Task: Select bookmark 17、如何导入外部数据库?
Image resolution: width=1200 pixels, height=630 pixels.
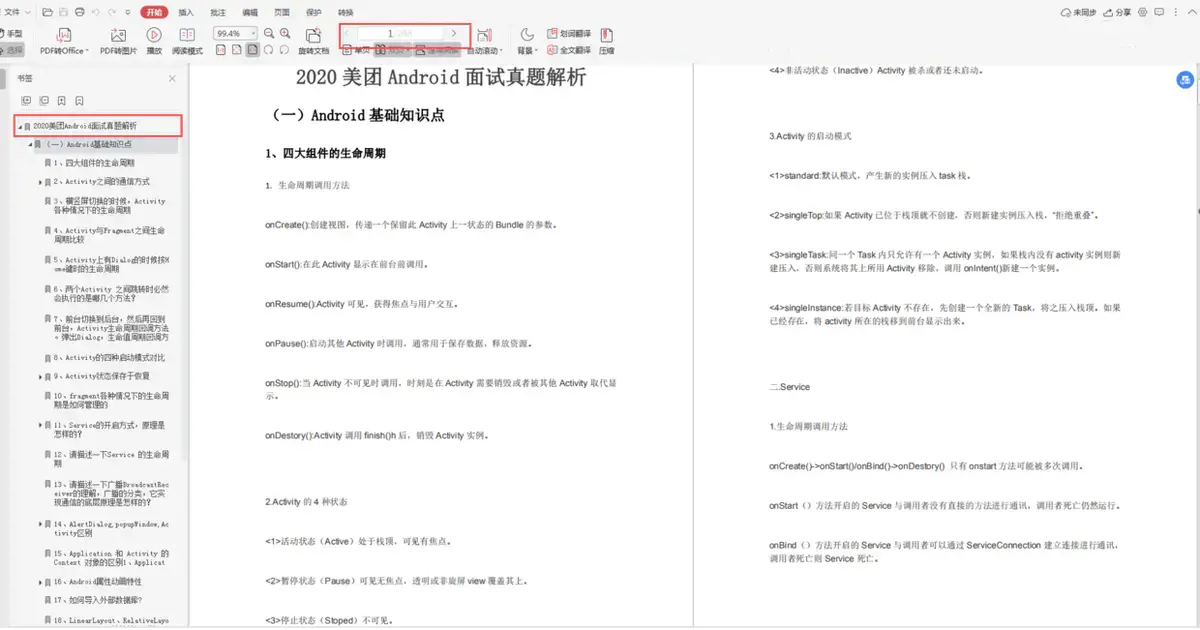Action: 98,600
